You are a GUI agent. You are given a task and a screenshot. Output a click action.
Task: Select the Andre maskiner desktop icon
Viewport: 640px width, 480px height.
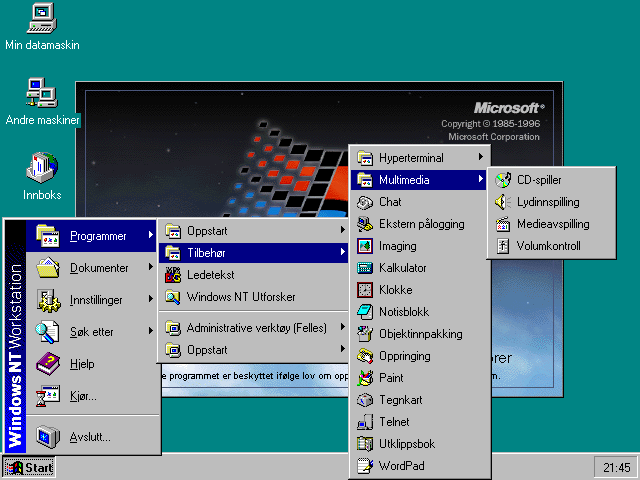click(x=42, y=93)
